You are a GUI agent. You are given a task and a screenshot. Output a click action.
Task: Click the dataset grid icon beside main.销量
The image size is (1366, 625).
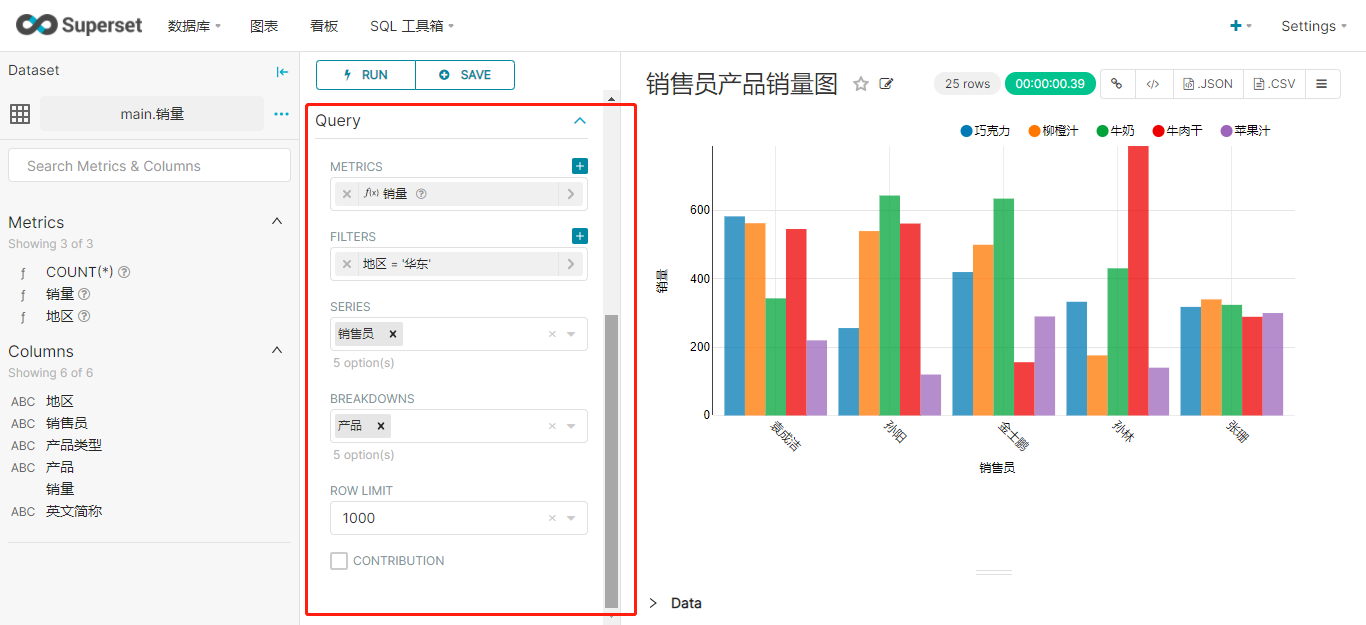pyautogui.click(x=20, y=113)
